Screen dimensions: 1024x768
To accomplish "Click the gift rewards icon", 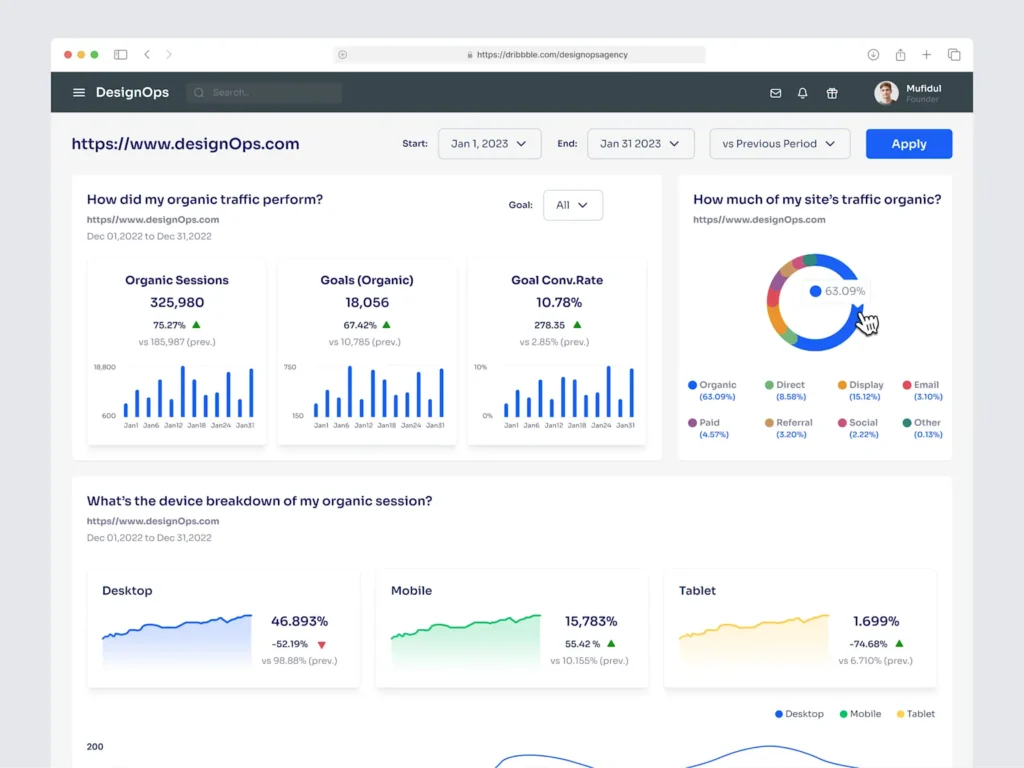I will (x=831, y=92).
